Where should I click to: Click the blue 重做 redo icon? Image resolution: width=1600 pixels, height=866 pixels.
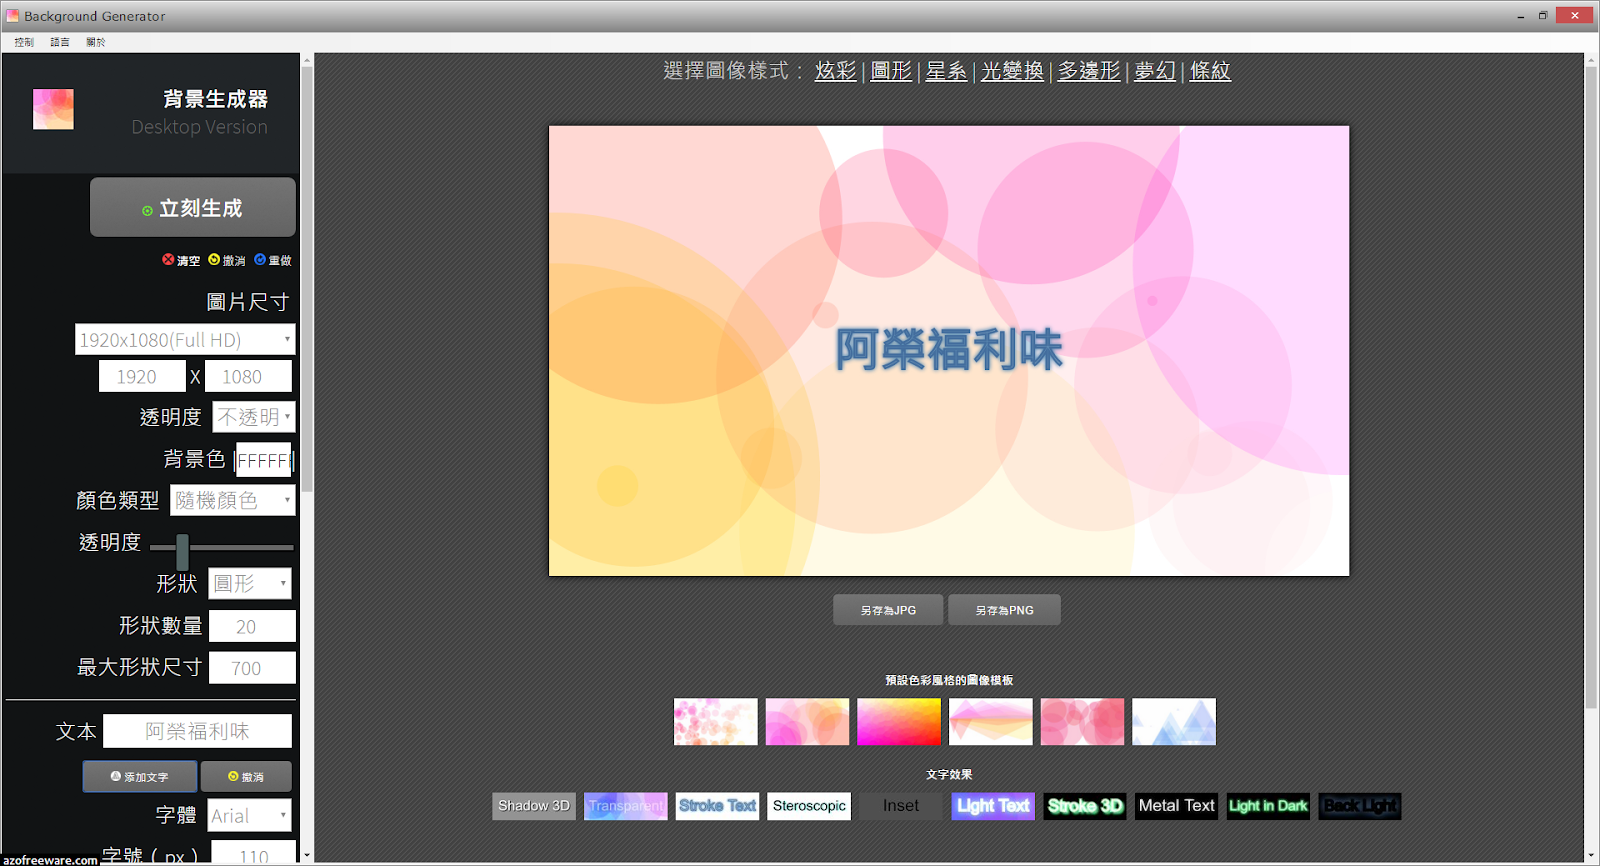coord(260,259)
